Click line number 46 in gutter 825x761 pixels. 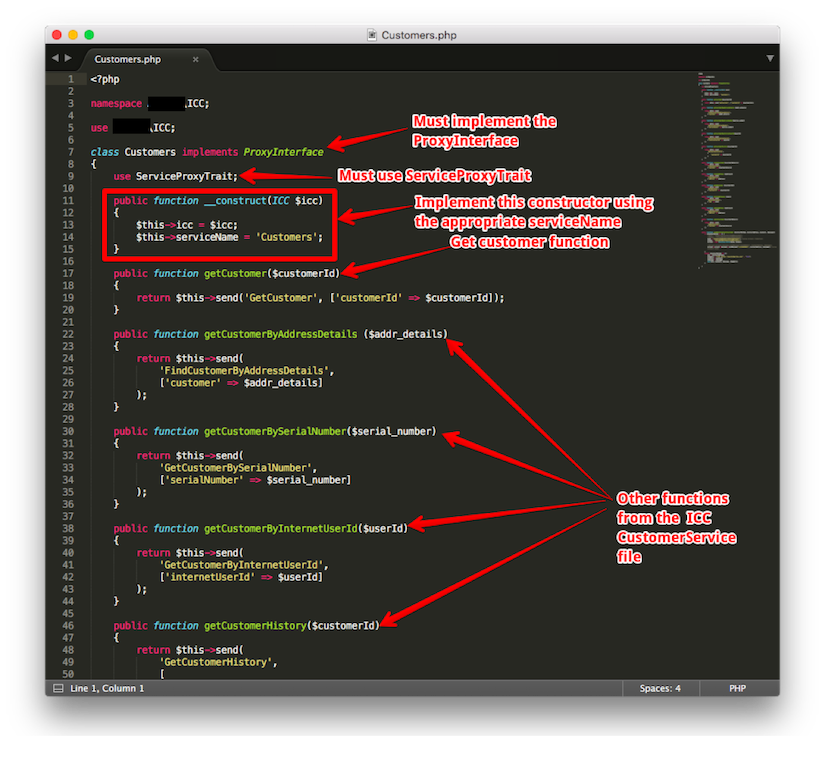68,626
